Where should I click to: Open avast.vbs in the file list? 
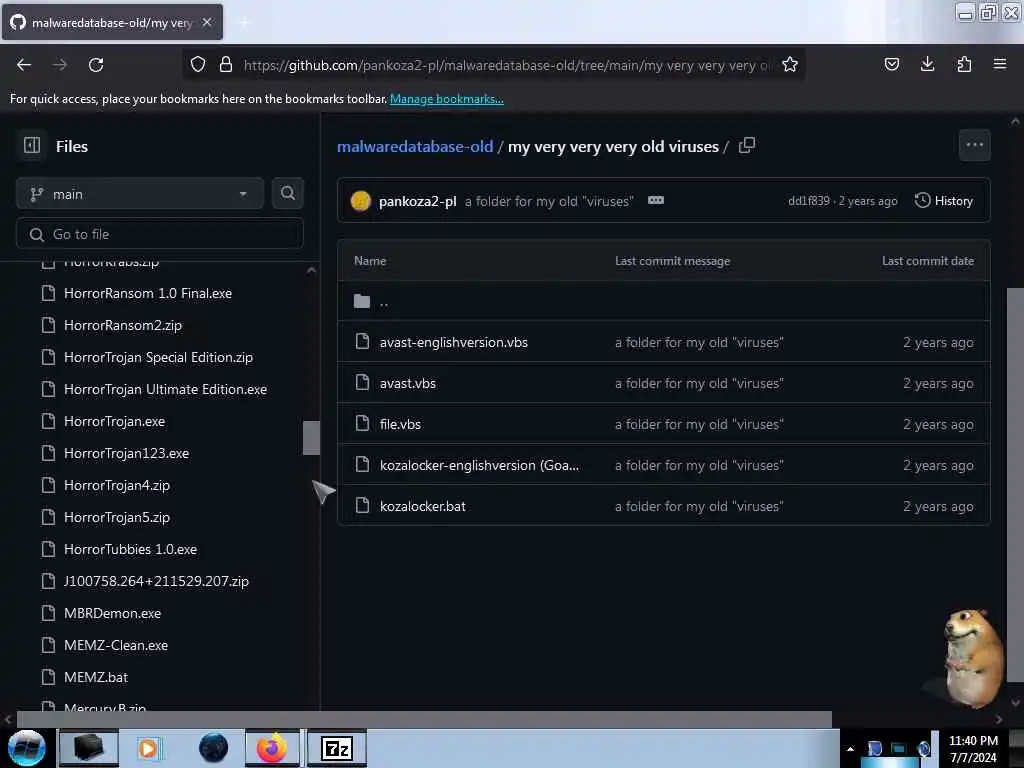click(x=408, y=383)
